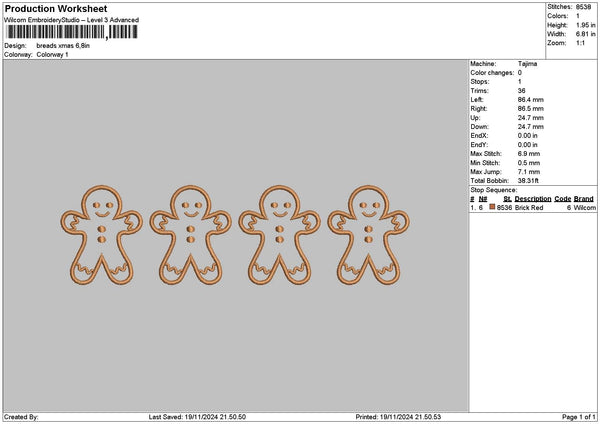The width and height of the screenshot is (600, 424).
Task: Select the Up value 24.7 mm
Action: (x=530, y=117)
